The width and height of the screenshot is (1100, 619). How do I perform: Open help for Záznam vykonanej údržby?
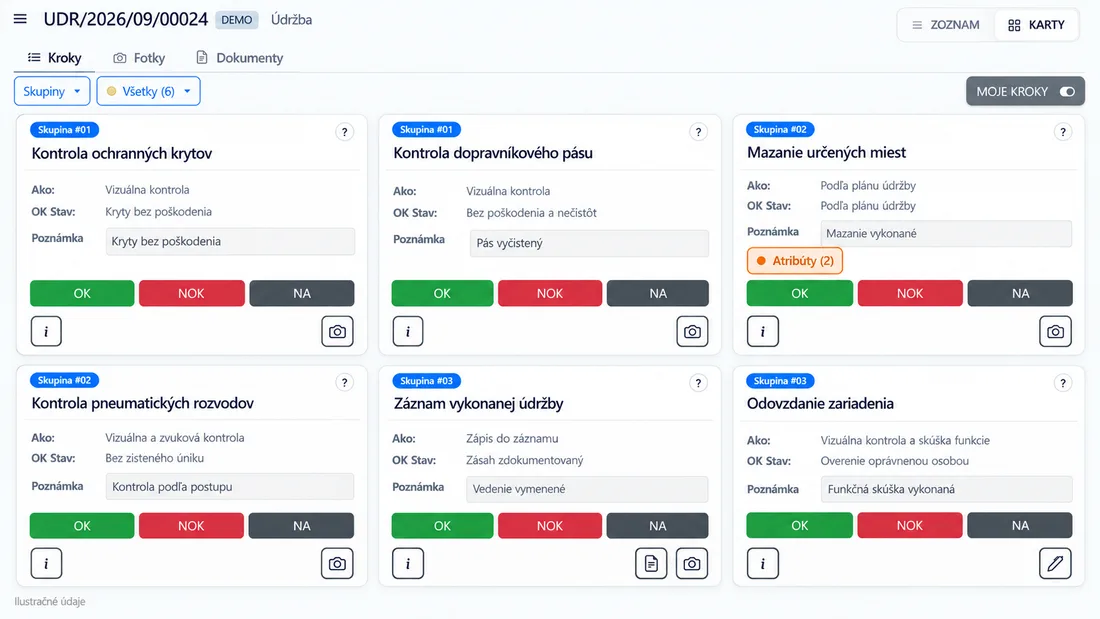click(x=698, y=382)
